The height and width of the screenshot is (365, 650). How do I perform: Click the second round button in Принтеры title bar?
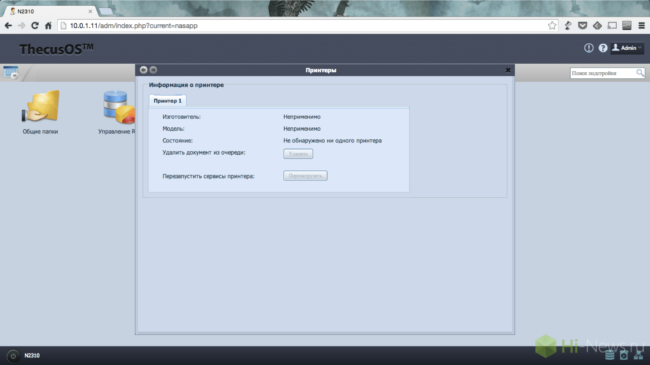(153, 70)
